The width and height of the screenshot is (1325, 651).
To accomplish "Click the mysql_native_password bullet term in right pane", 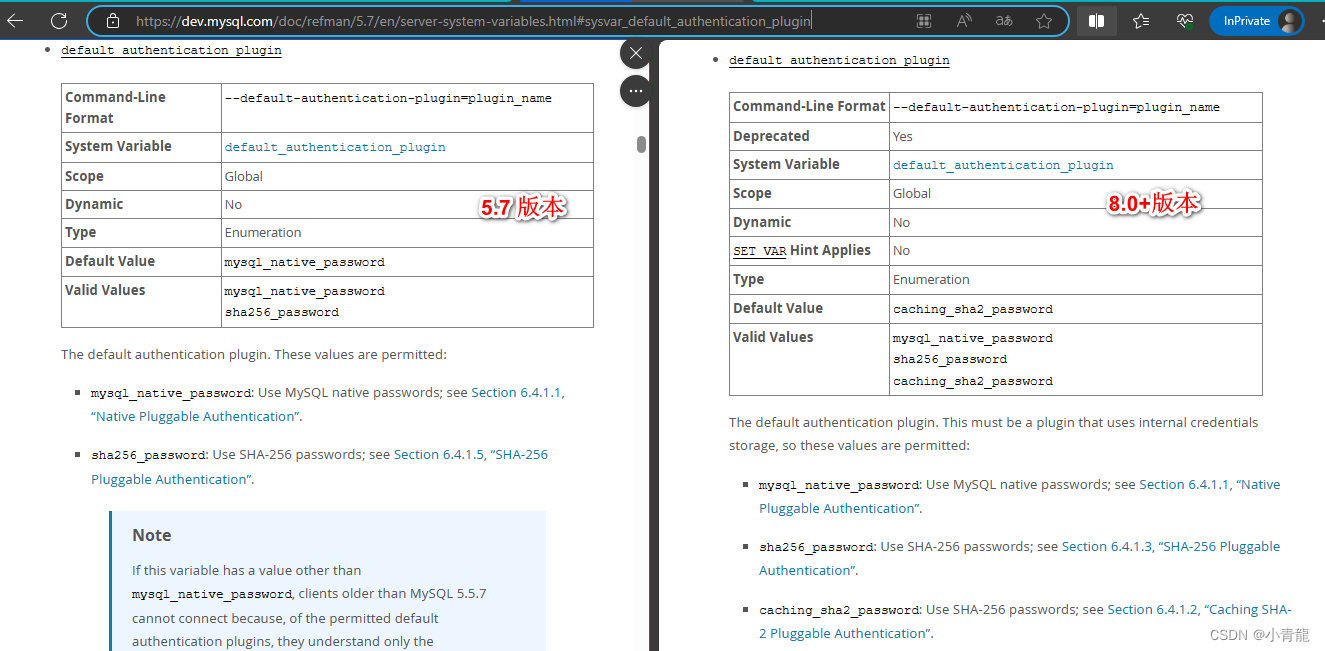I will coord(839,485).
